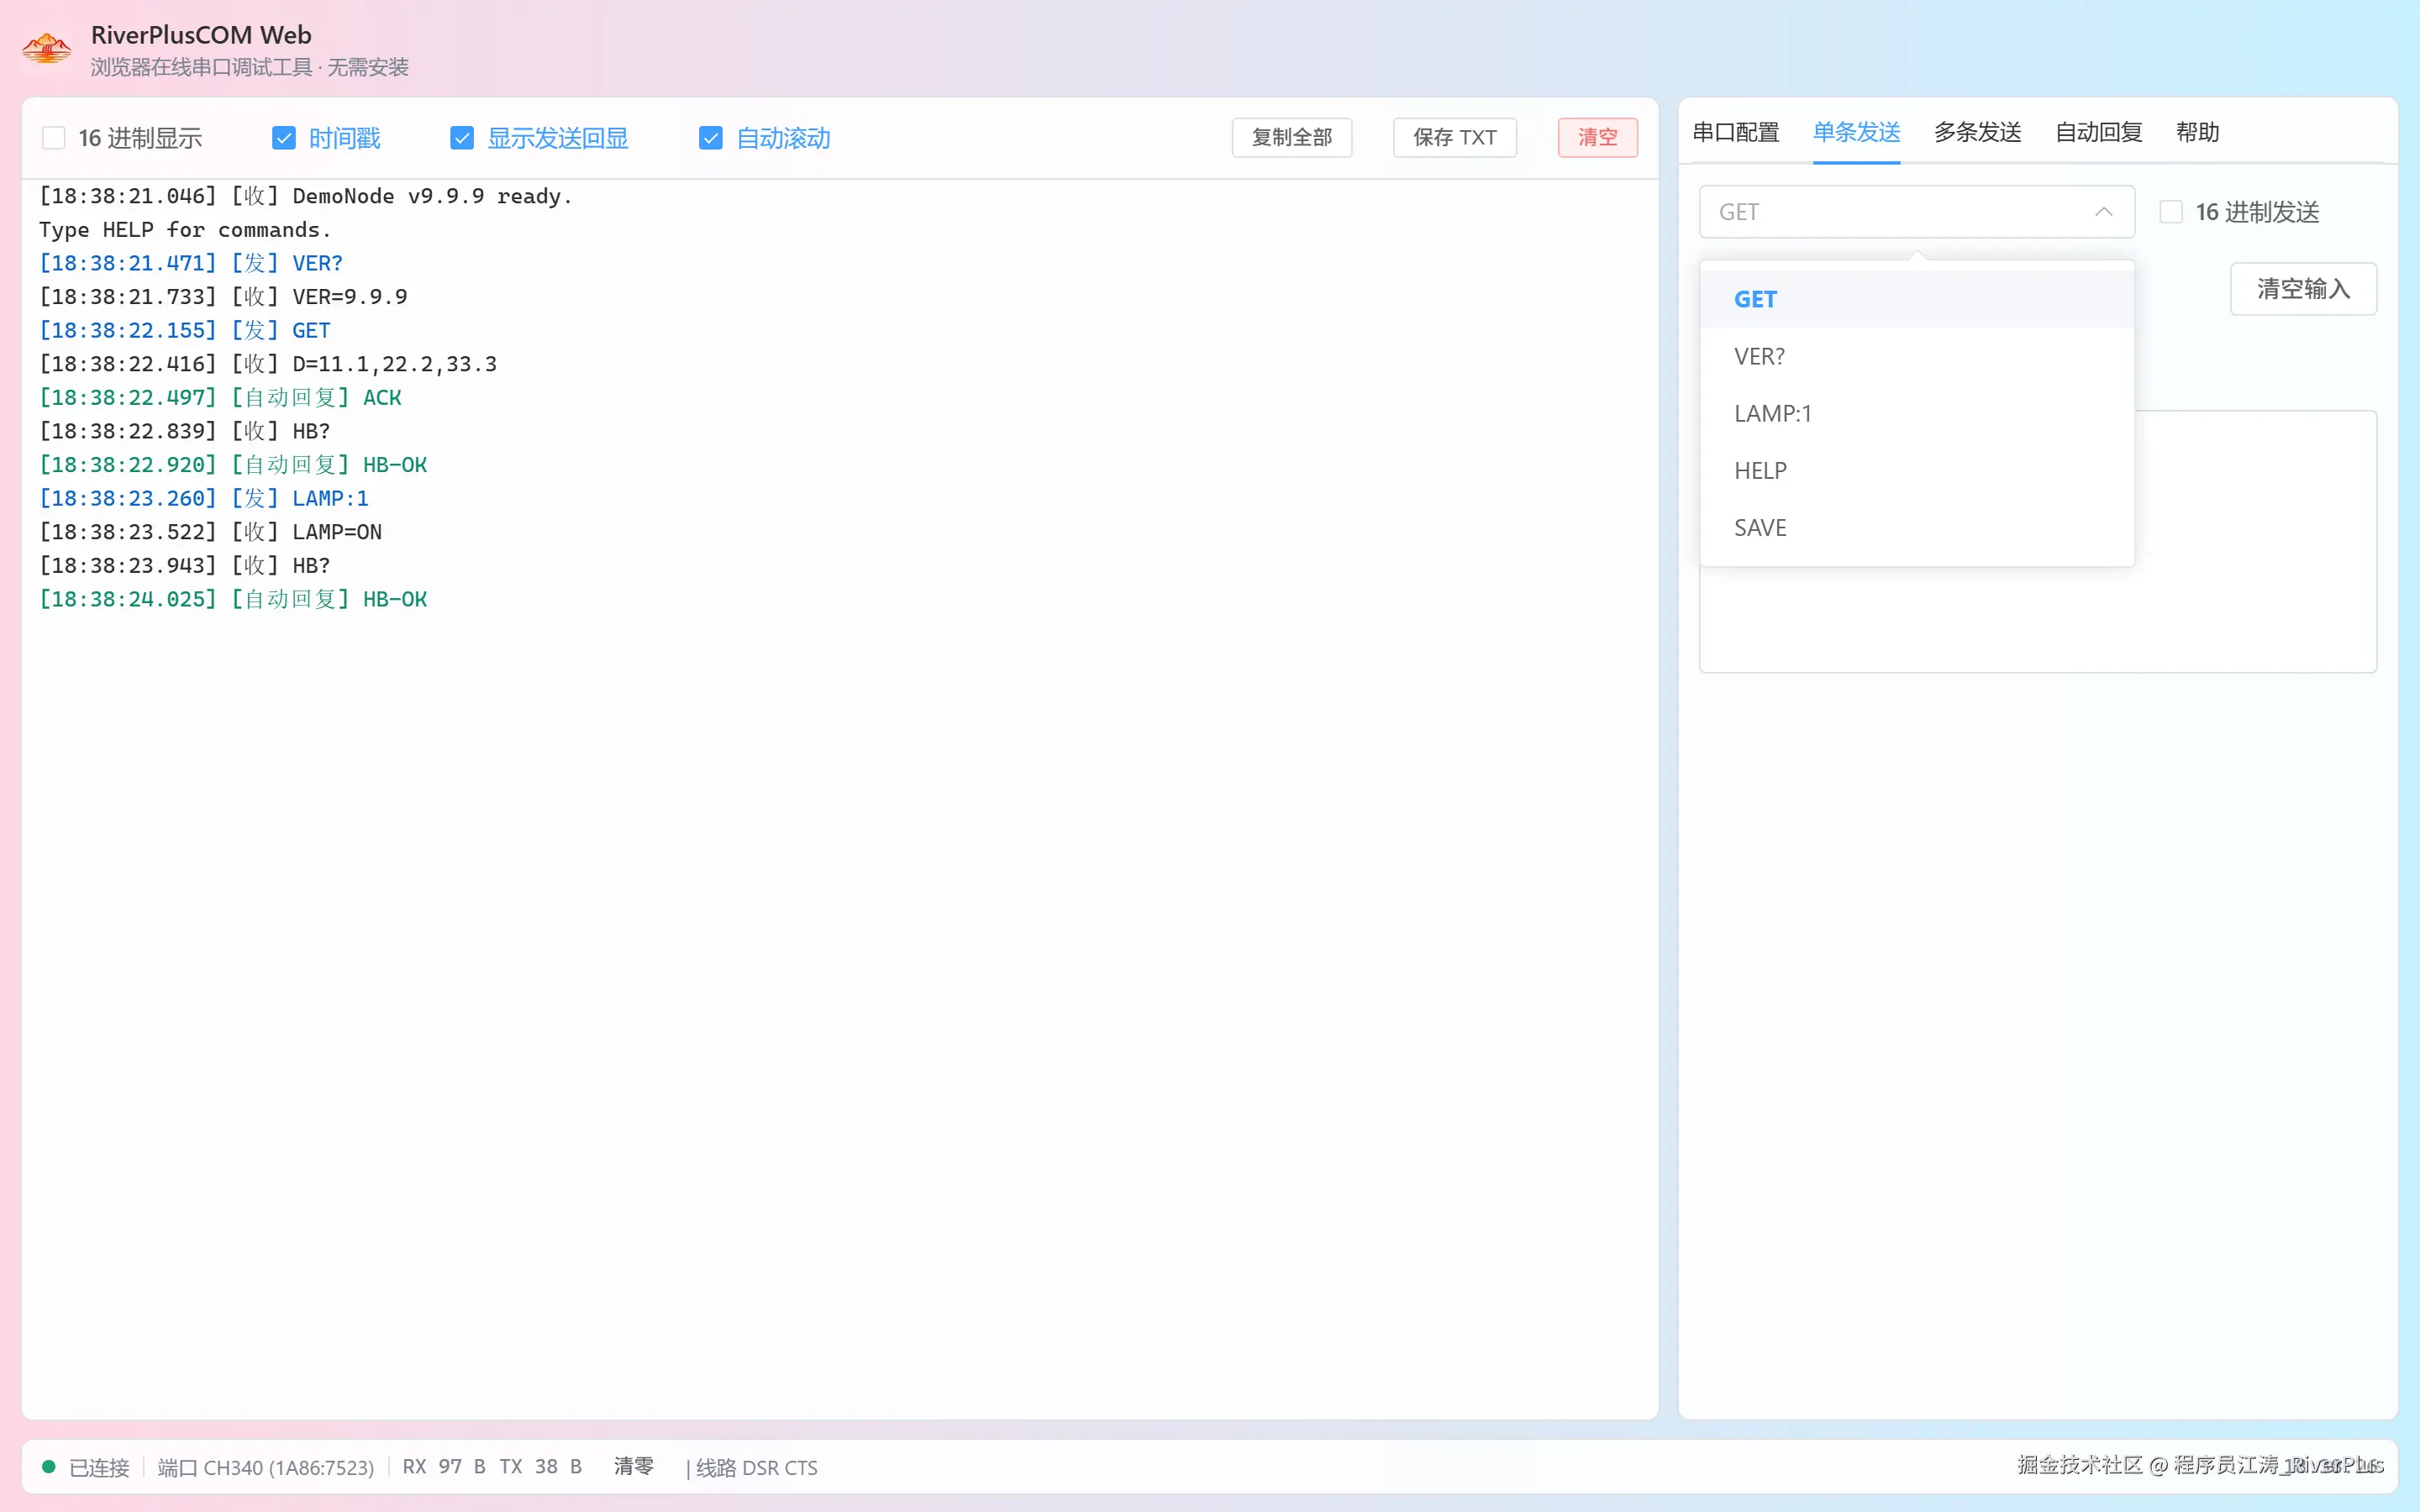Enable the 16 进制发送 checkbox
2420x1512 pixels.
point(2171,212)
